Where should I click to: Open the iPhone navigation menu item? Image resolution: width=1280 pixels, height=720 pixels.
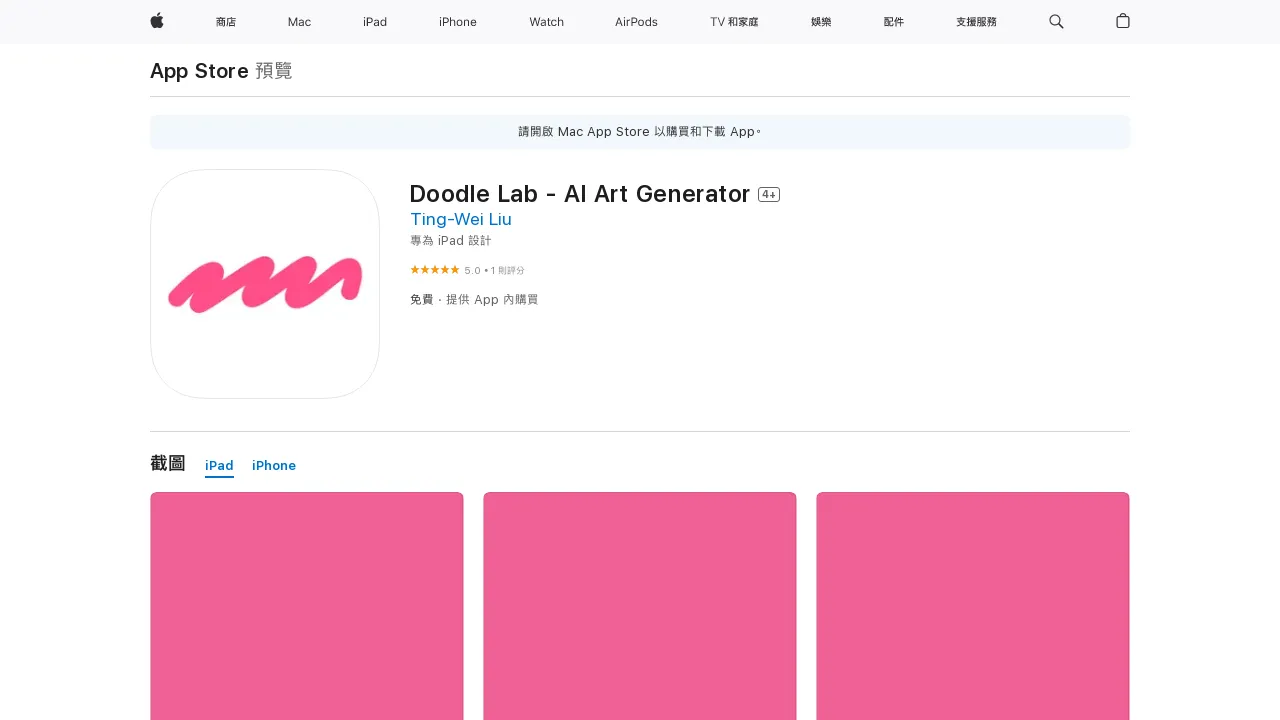point(458,22)
